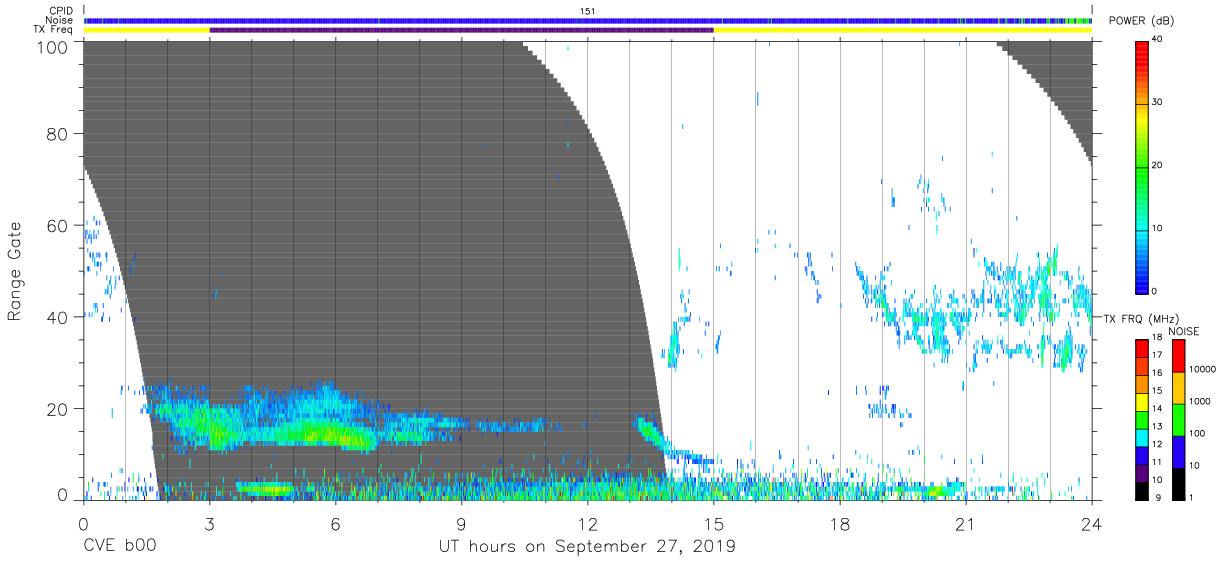1228x567 pixels.
Task: Click the NOISE legend title
Action: click(x=1184, y=332)
